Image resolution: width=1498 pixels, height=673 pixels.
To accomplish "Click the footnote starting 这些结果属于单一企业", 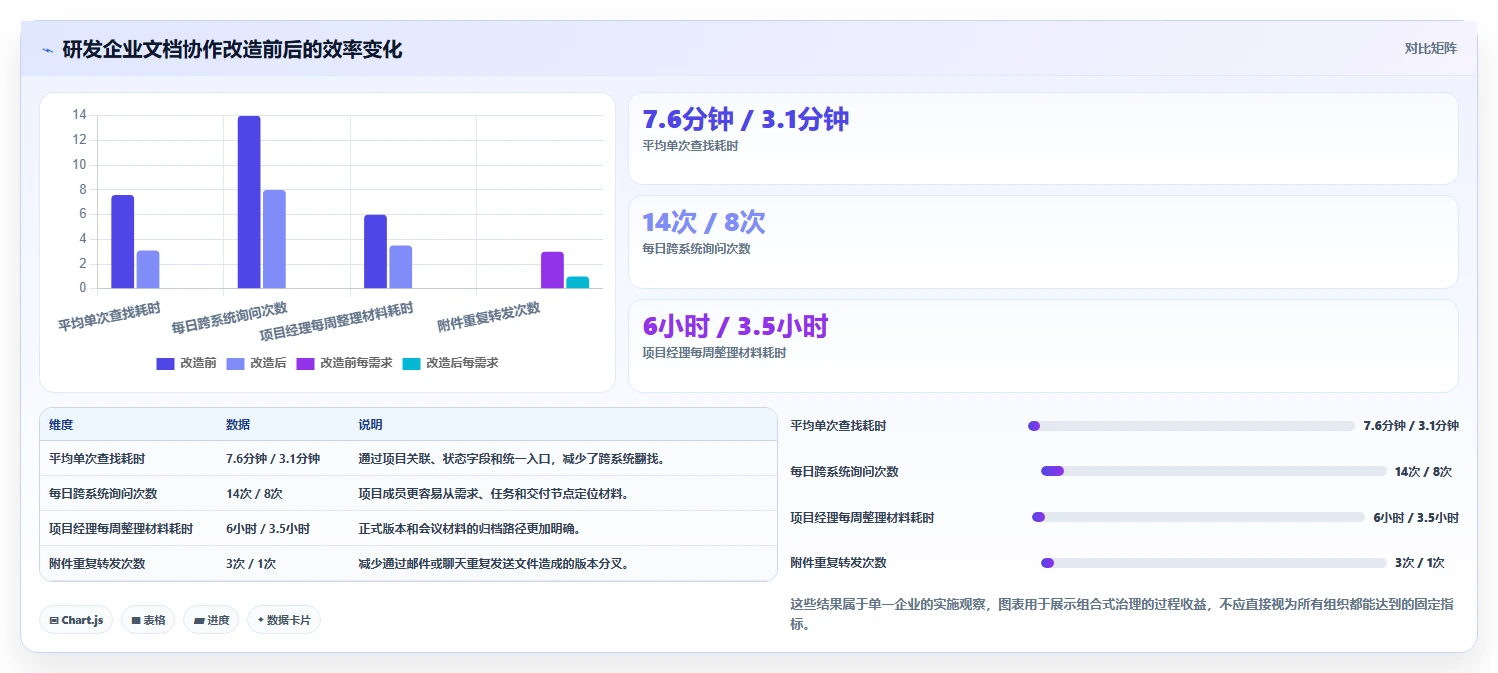I will click(x=1122, y=615).
